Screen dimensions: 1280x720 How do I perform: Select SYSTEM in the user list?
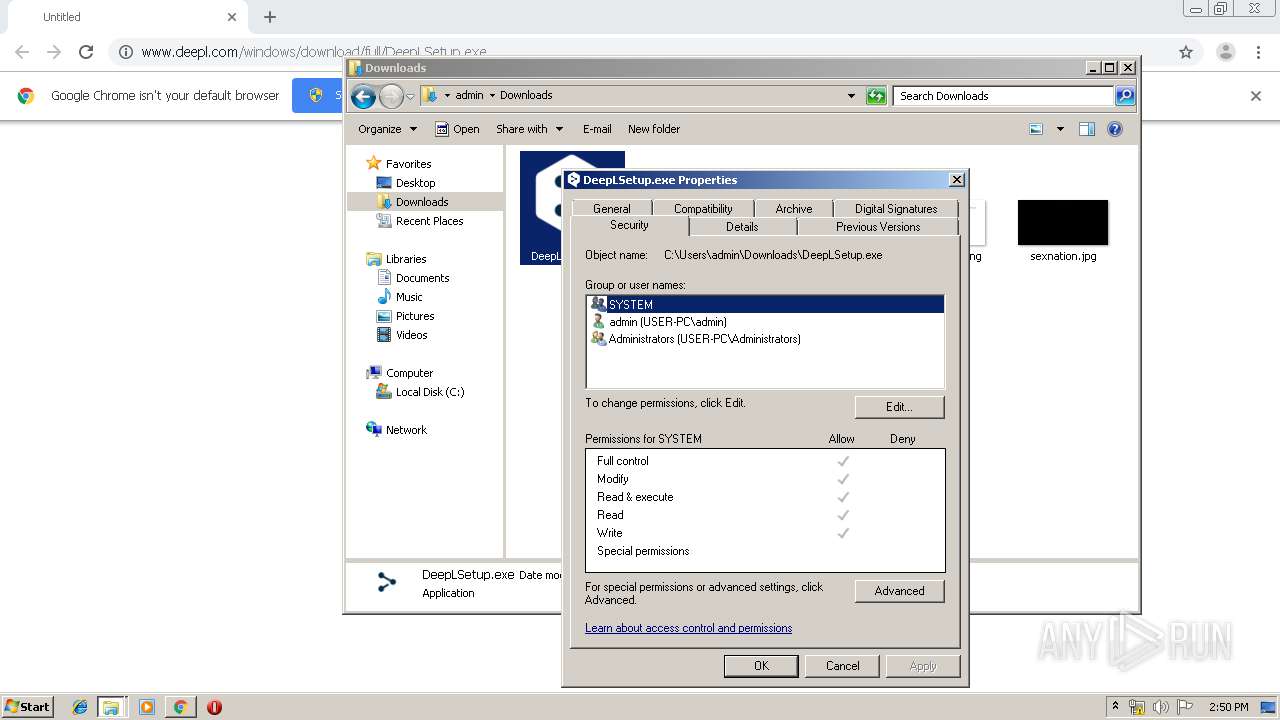pos(765,304)
